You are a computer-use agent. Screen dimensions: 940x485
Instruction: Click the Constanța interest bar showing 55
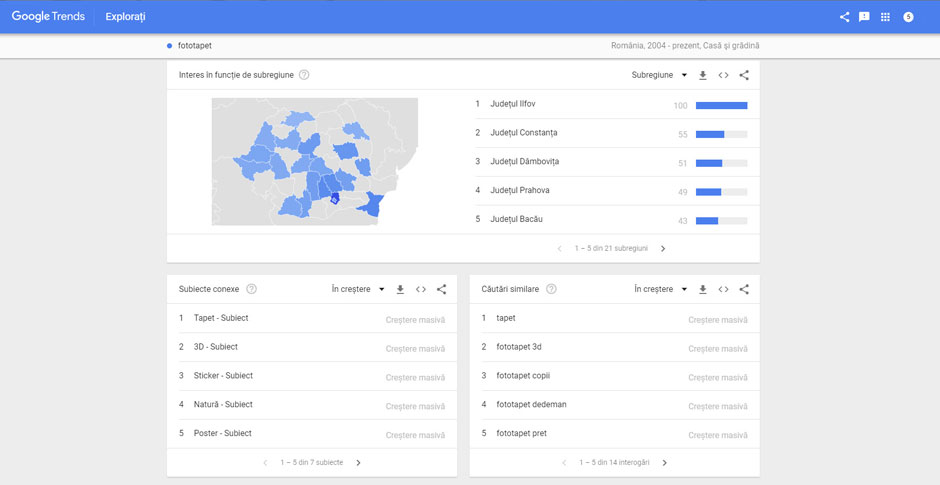click(721, 134)
